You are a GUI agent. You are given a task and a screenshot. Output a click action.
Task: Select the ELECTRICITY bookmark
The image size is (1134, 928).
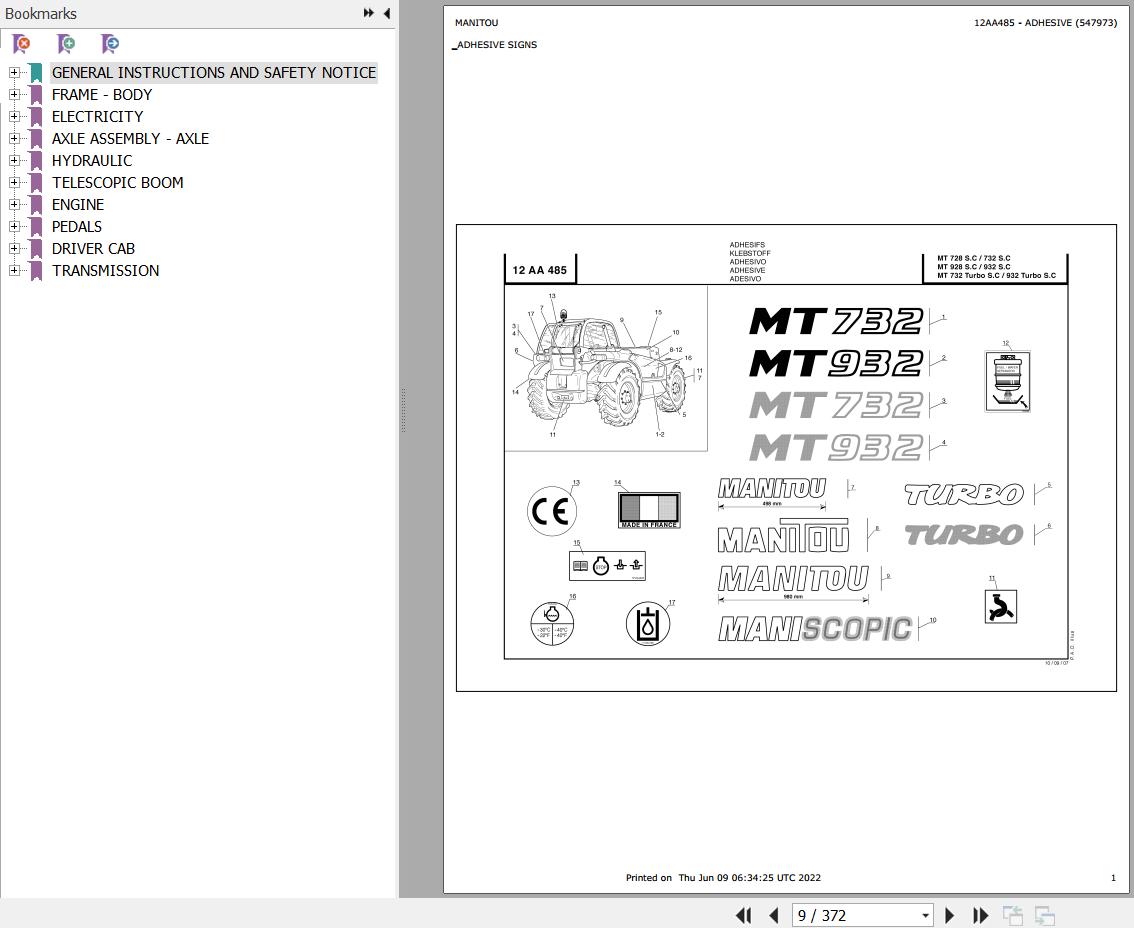[98, 116]
